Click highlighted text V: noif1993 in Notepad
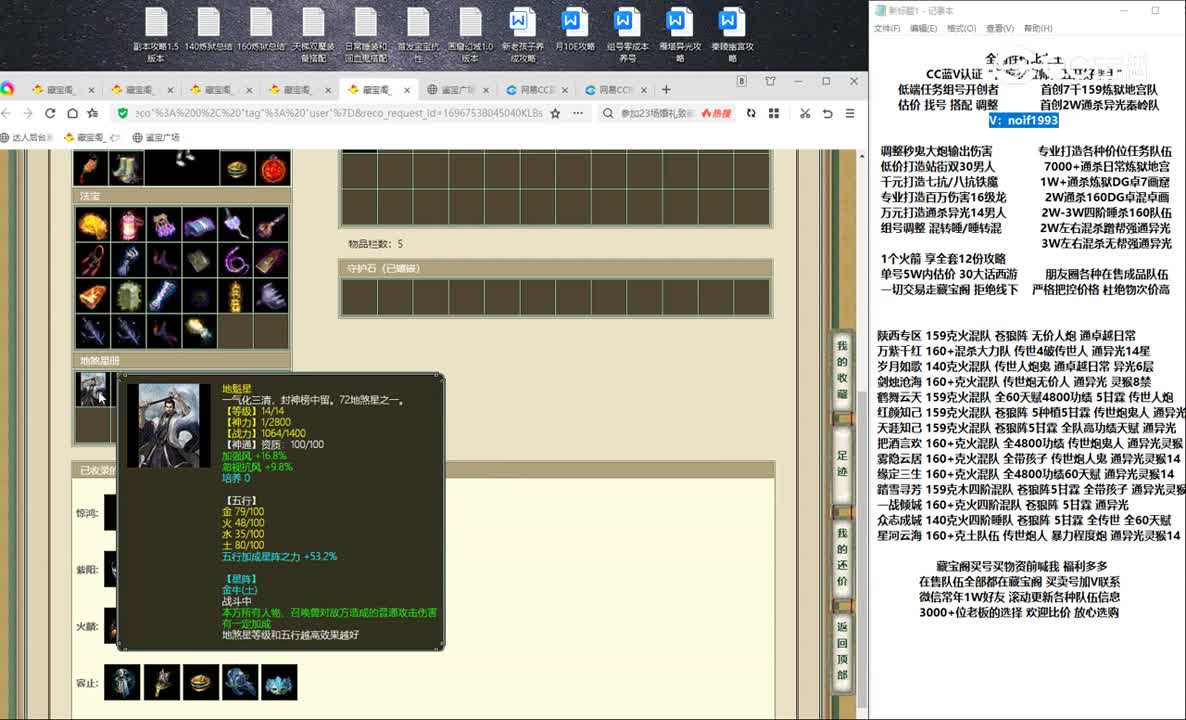 point(1023,120)
